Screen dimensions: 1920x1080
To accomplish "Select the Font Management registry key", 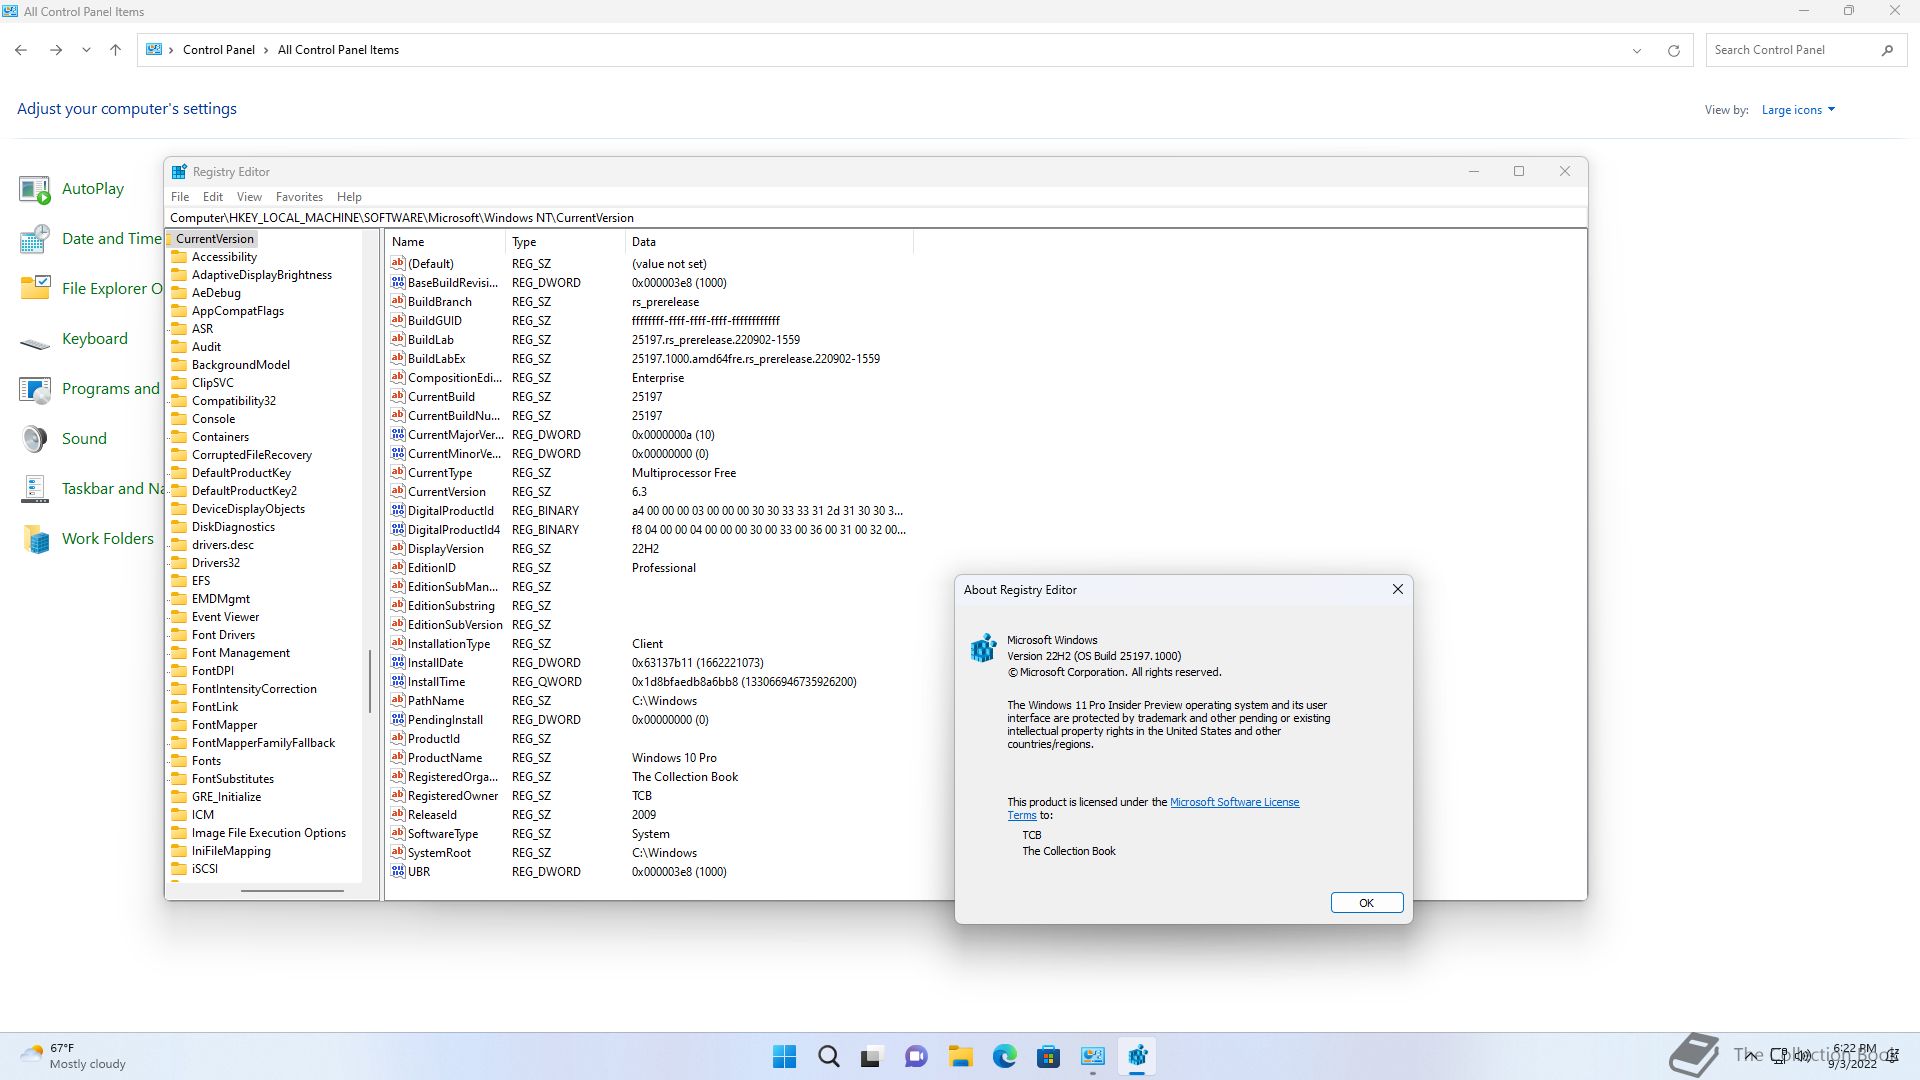I will (240, 653).
